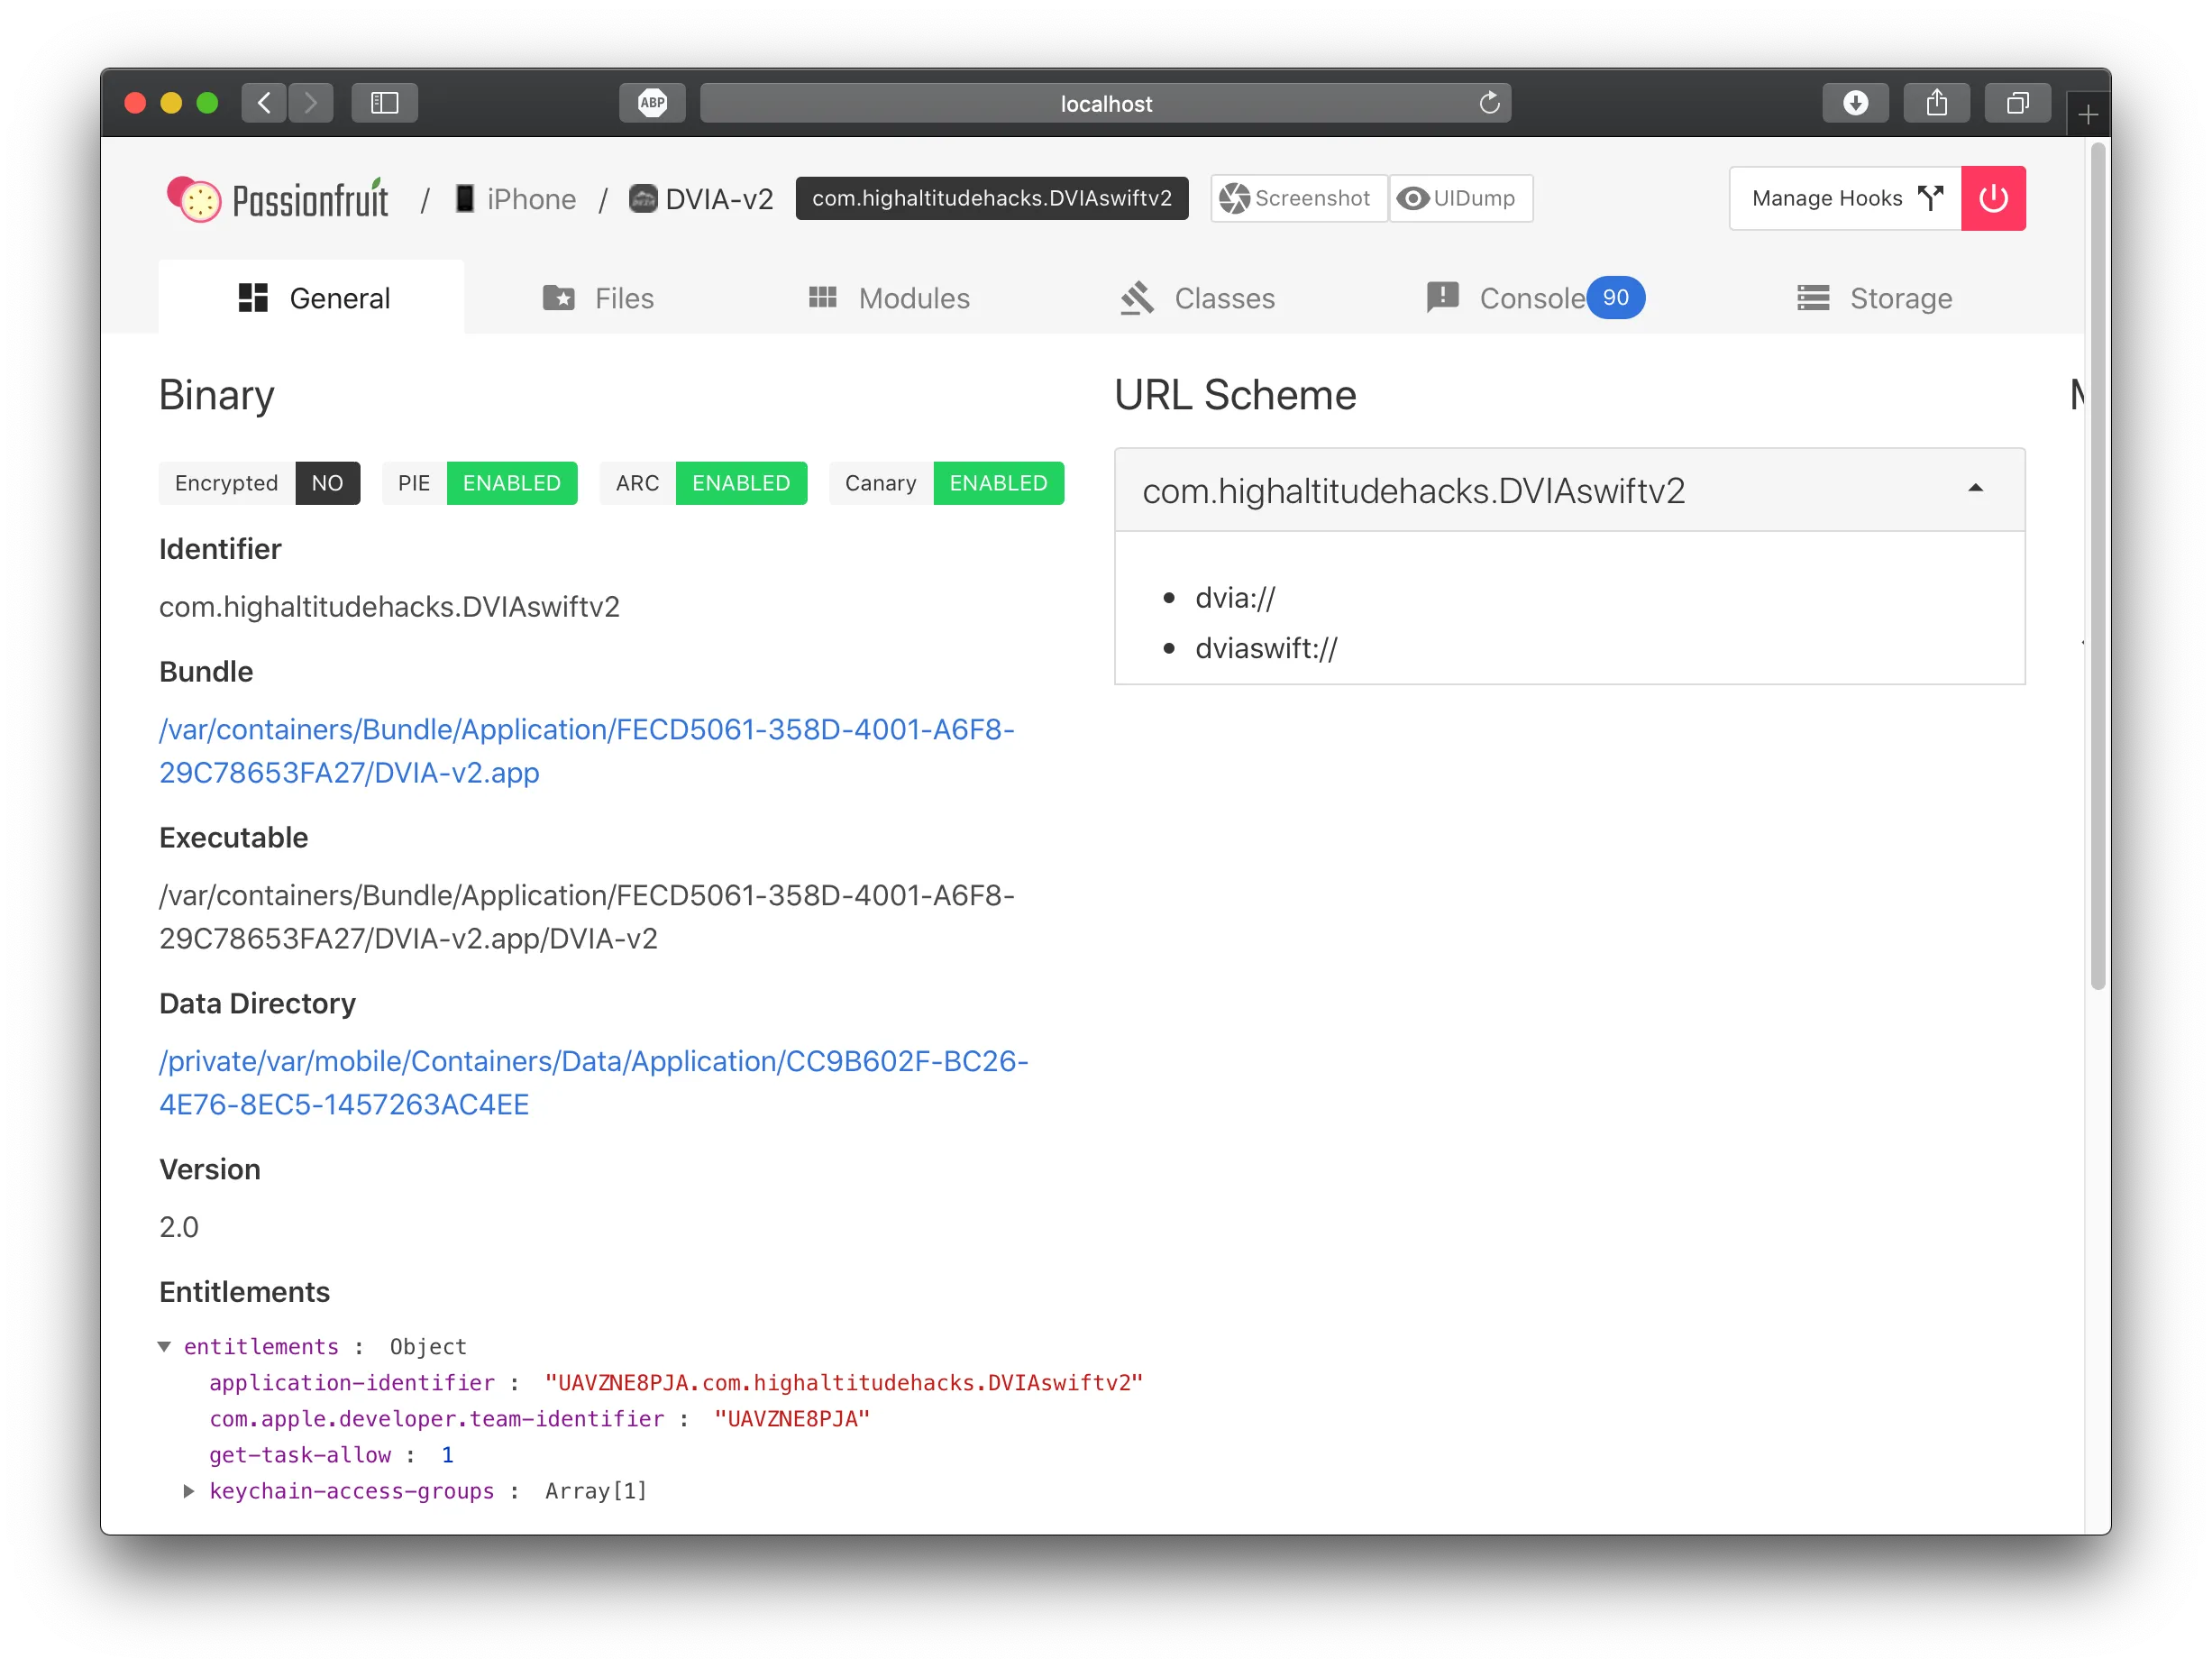
Task: Click the General dashboard icon
Action: coord(253,298)
